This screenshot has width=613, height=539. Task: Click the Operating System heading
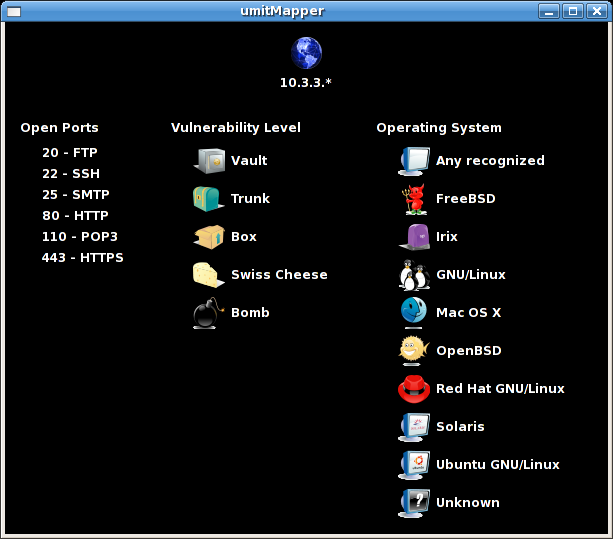[439, 128]
